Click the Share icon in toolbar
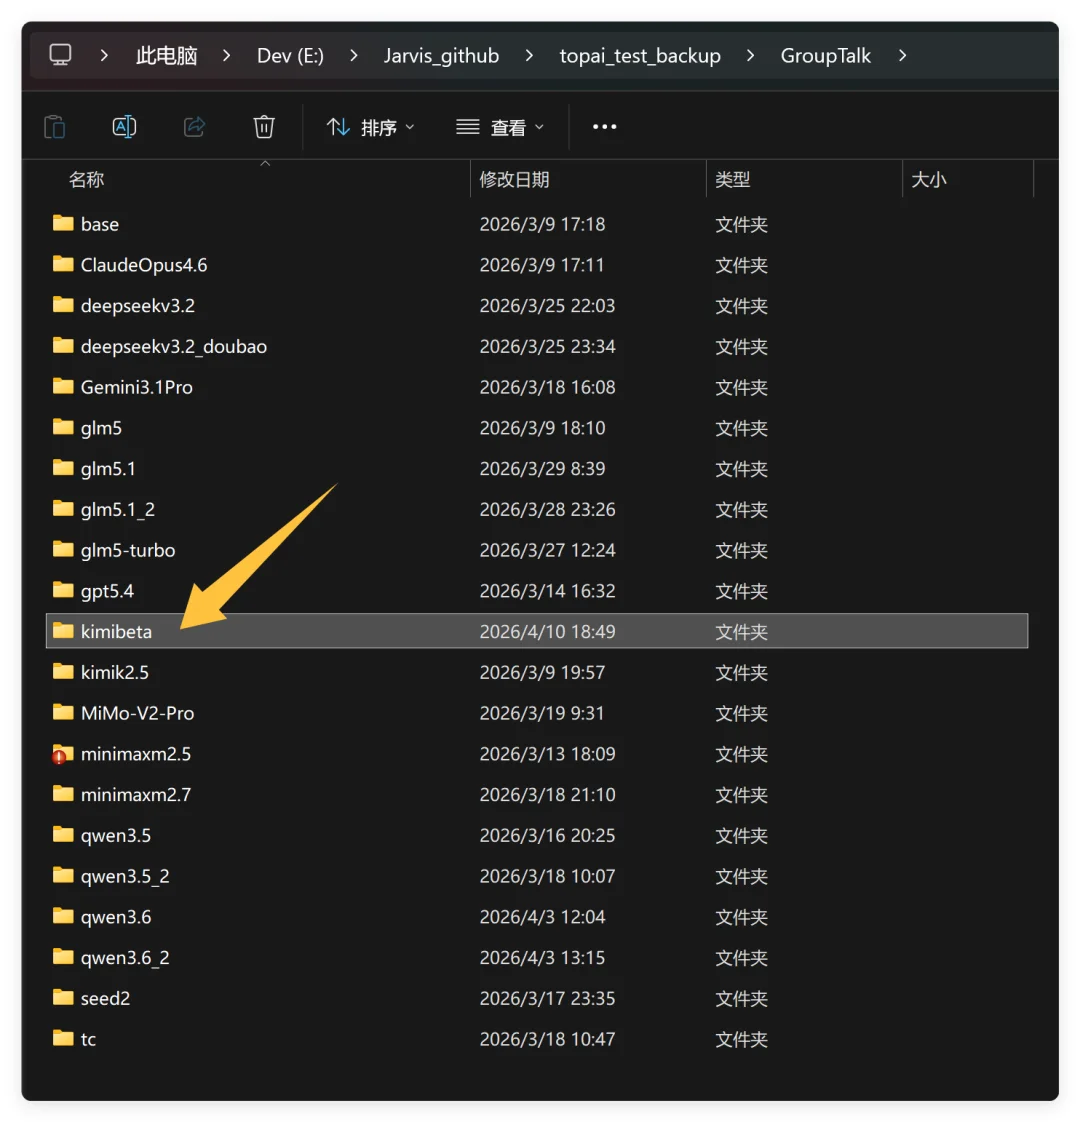This screenshot has width=1080, height=1122. [194, 127]
